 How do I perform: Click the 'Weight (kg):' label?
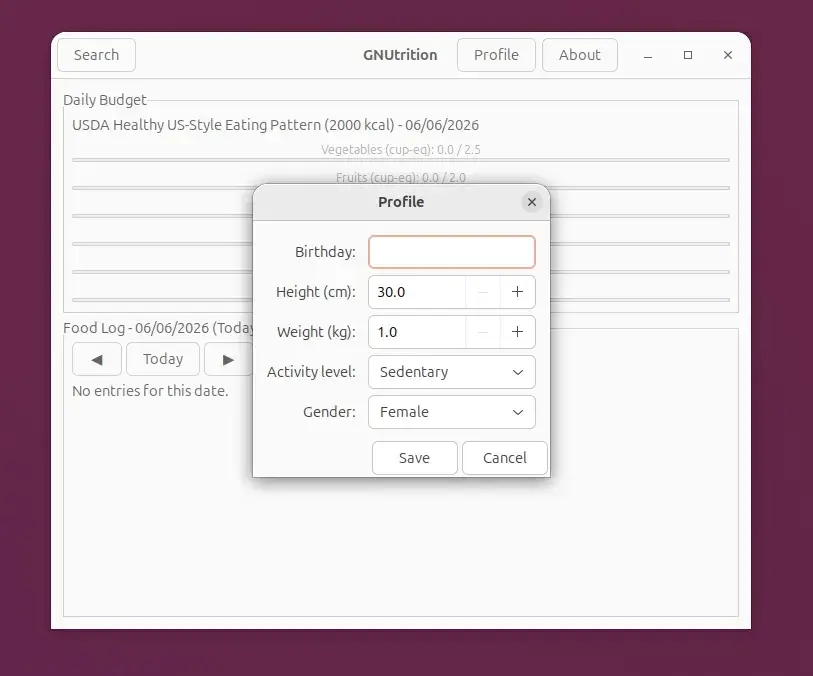(x=316, y=332)
